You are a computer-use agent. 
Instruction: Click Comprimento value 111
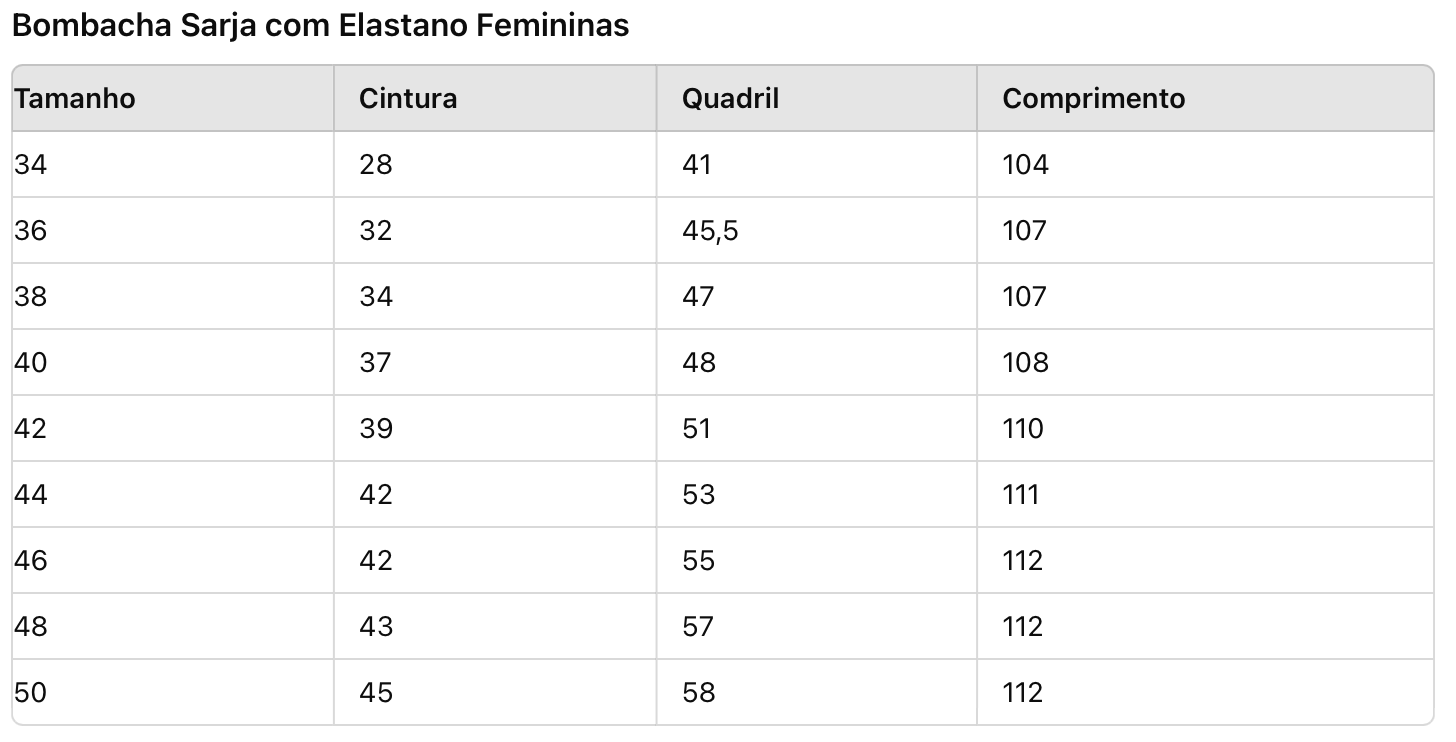1021,494
